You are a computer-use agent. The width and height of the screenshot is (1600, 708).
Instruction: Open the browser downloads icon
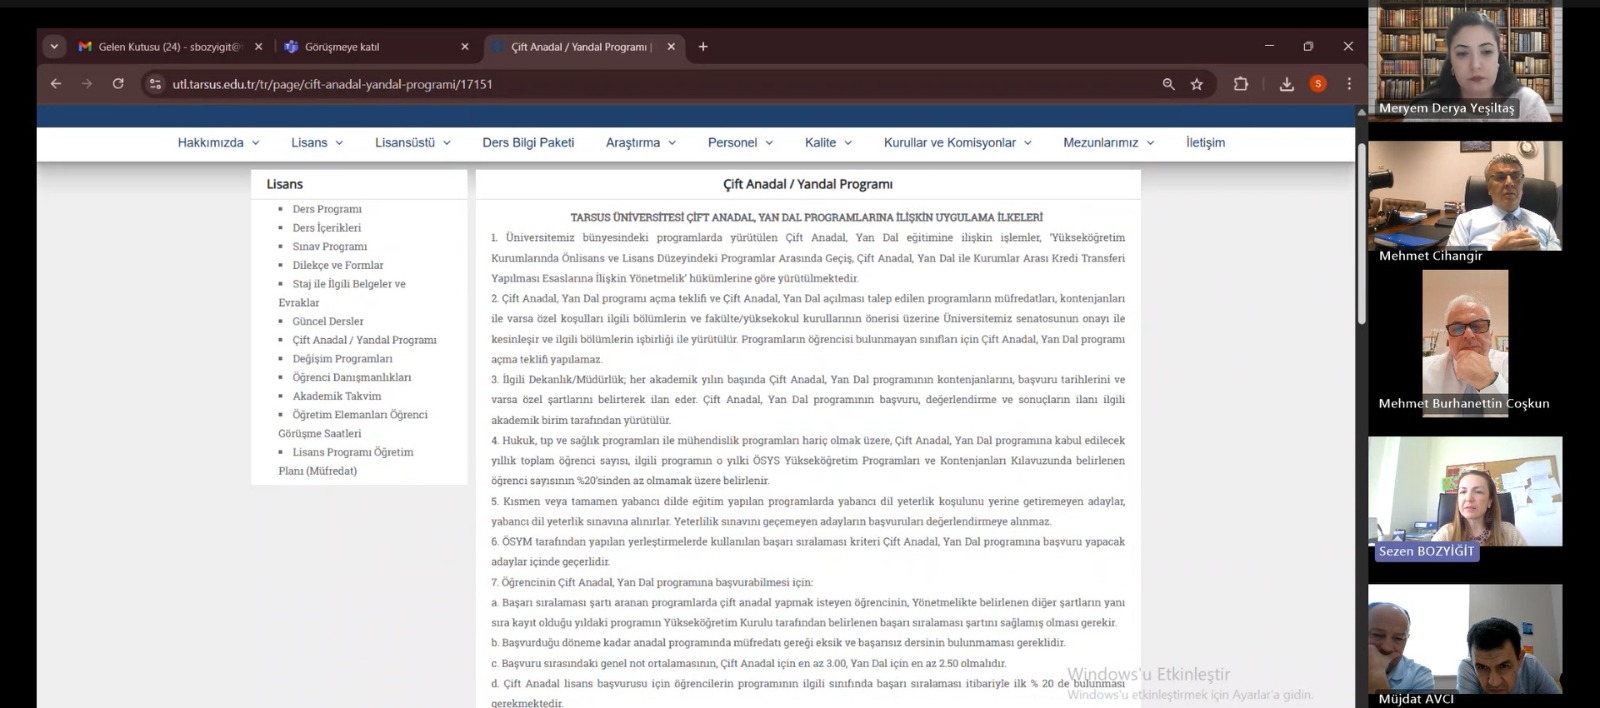pyautogui.click(x=1287, y=84)
